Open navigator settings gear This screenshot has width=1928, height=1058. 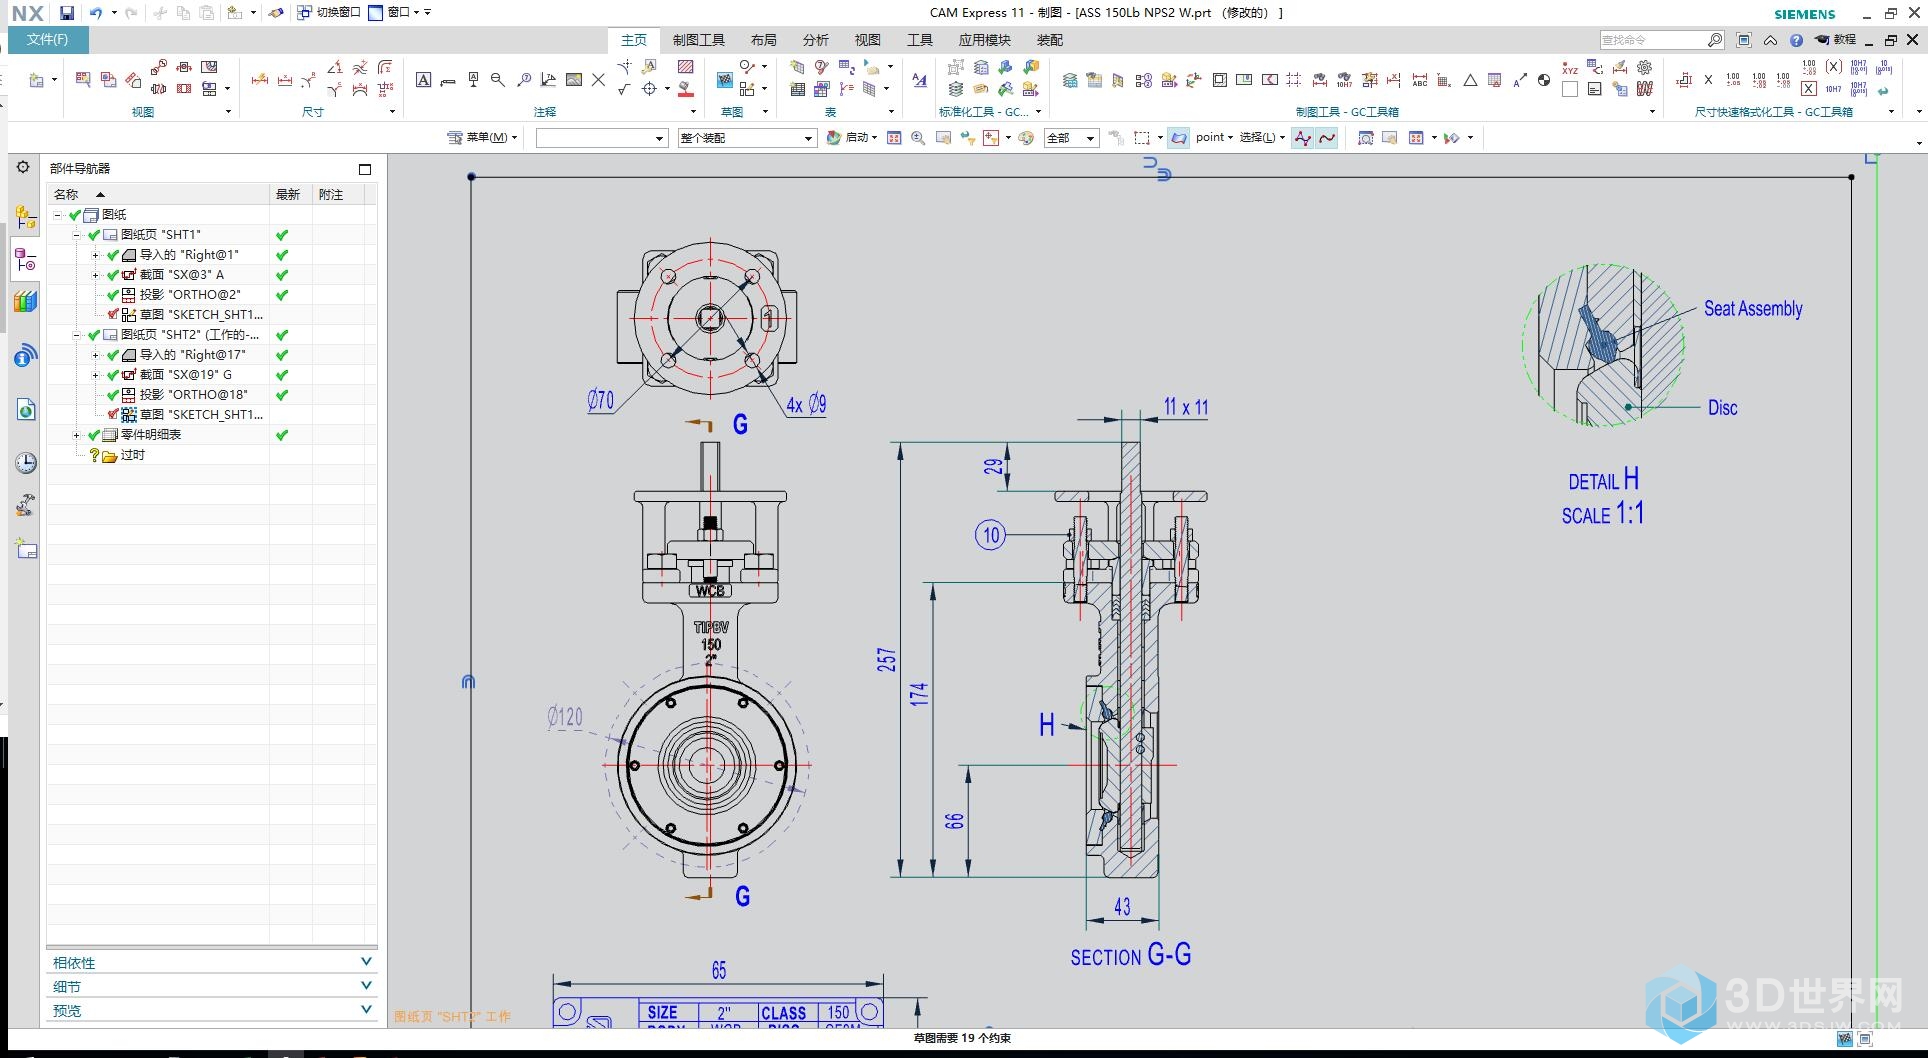pos(23,167)
